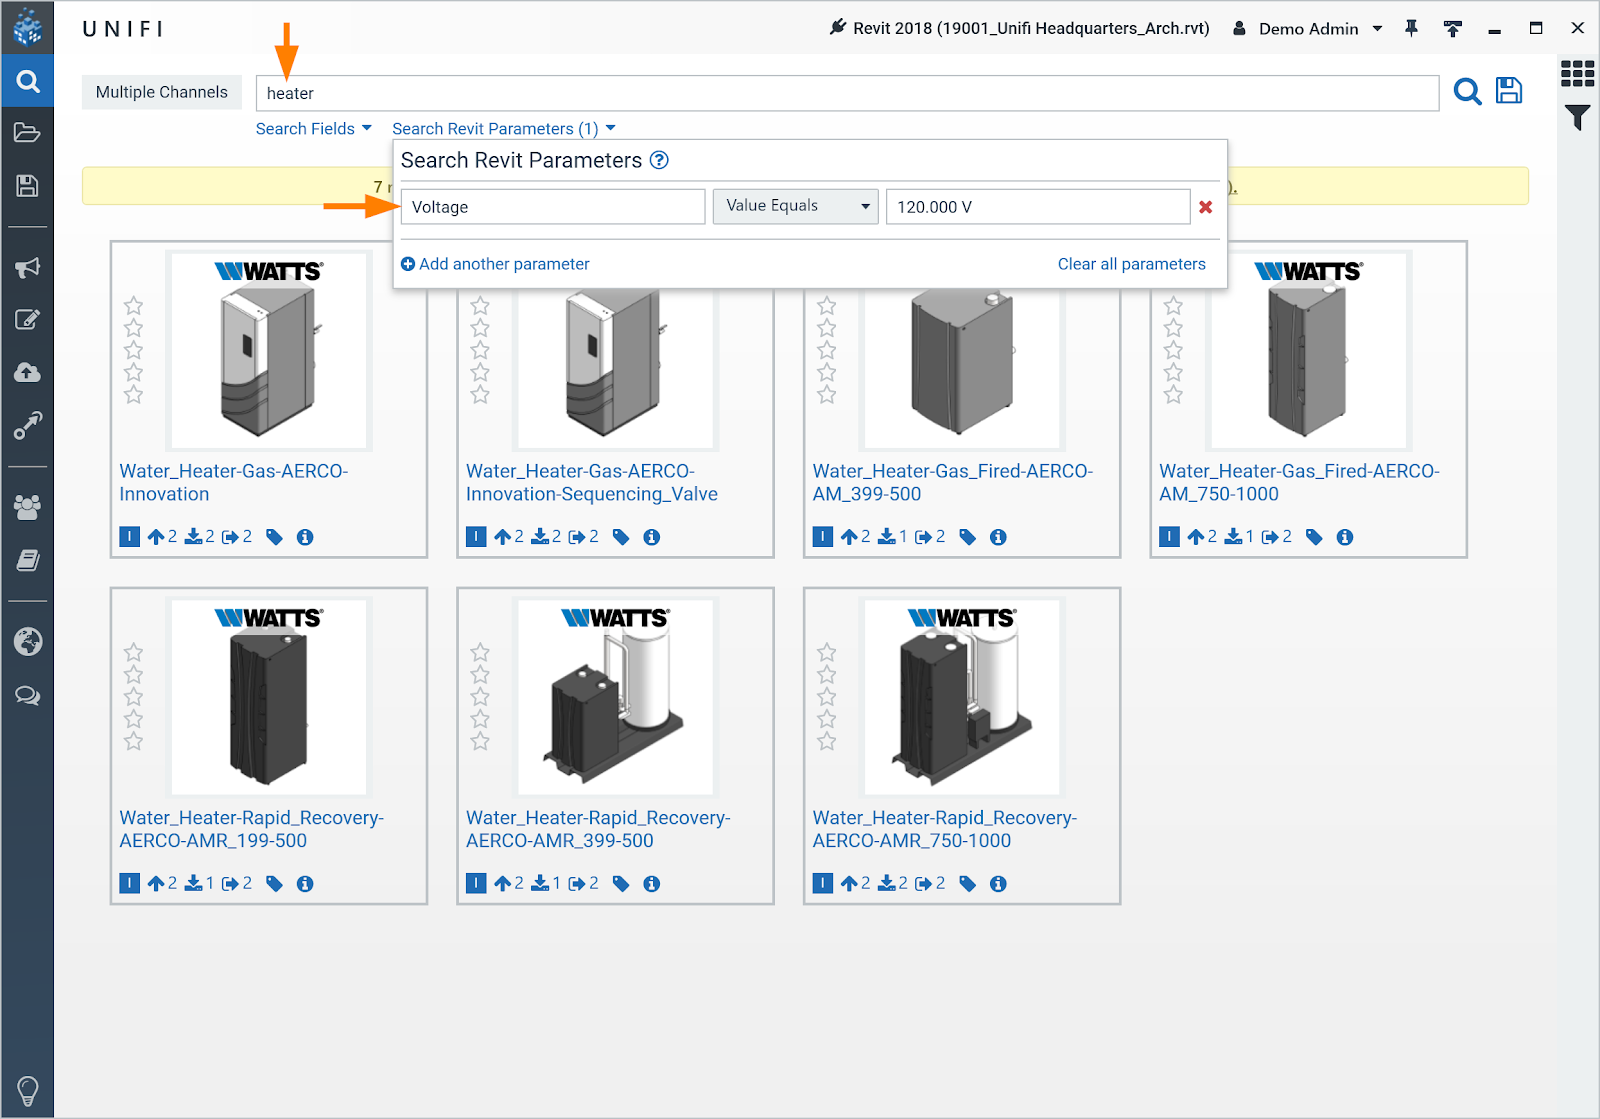1600x1119 pixels.
Task: Open the Value Equals comparison dropdown
Action: point(796,206)
